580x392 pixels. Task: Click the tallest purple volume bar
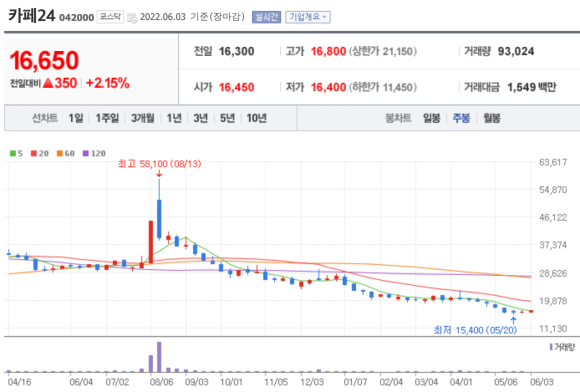[159, 357]
